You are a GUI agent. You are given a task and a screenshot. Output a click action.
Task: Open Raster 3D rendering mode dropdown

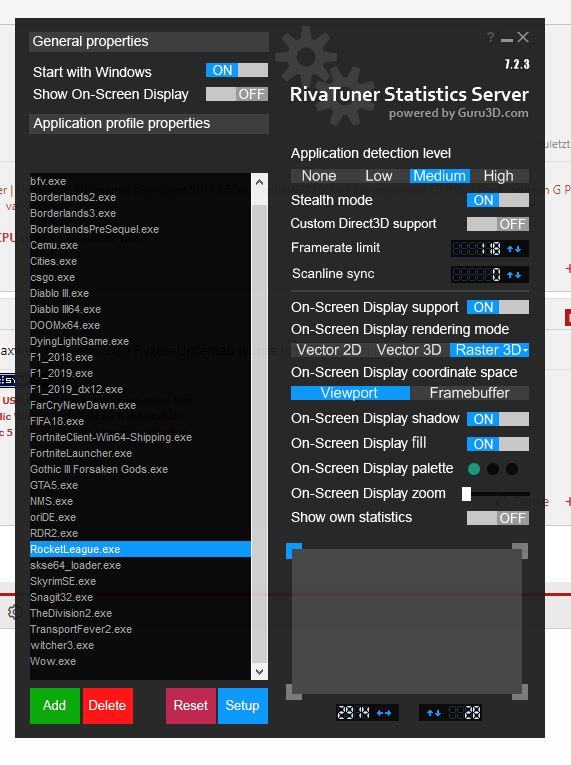489,350
